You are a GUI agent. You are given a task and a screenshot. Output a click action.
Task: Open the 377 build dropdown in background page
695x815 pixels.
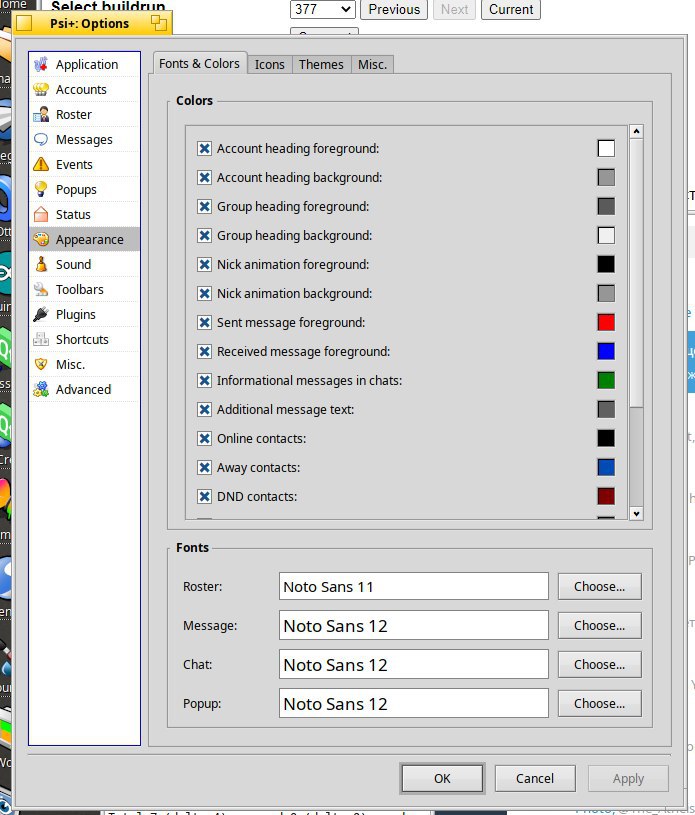[x=322, y=9]
